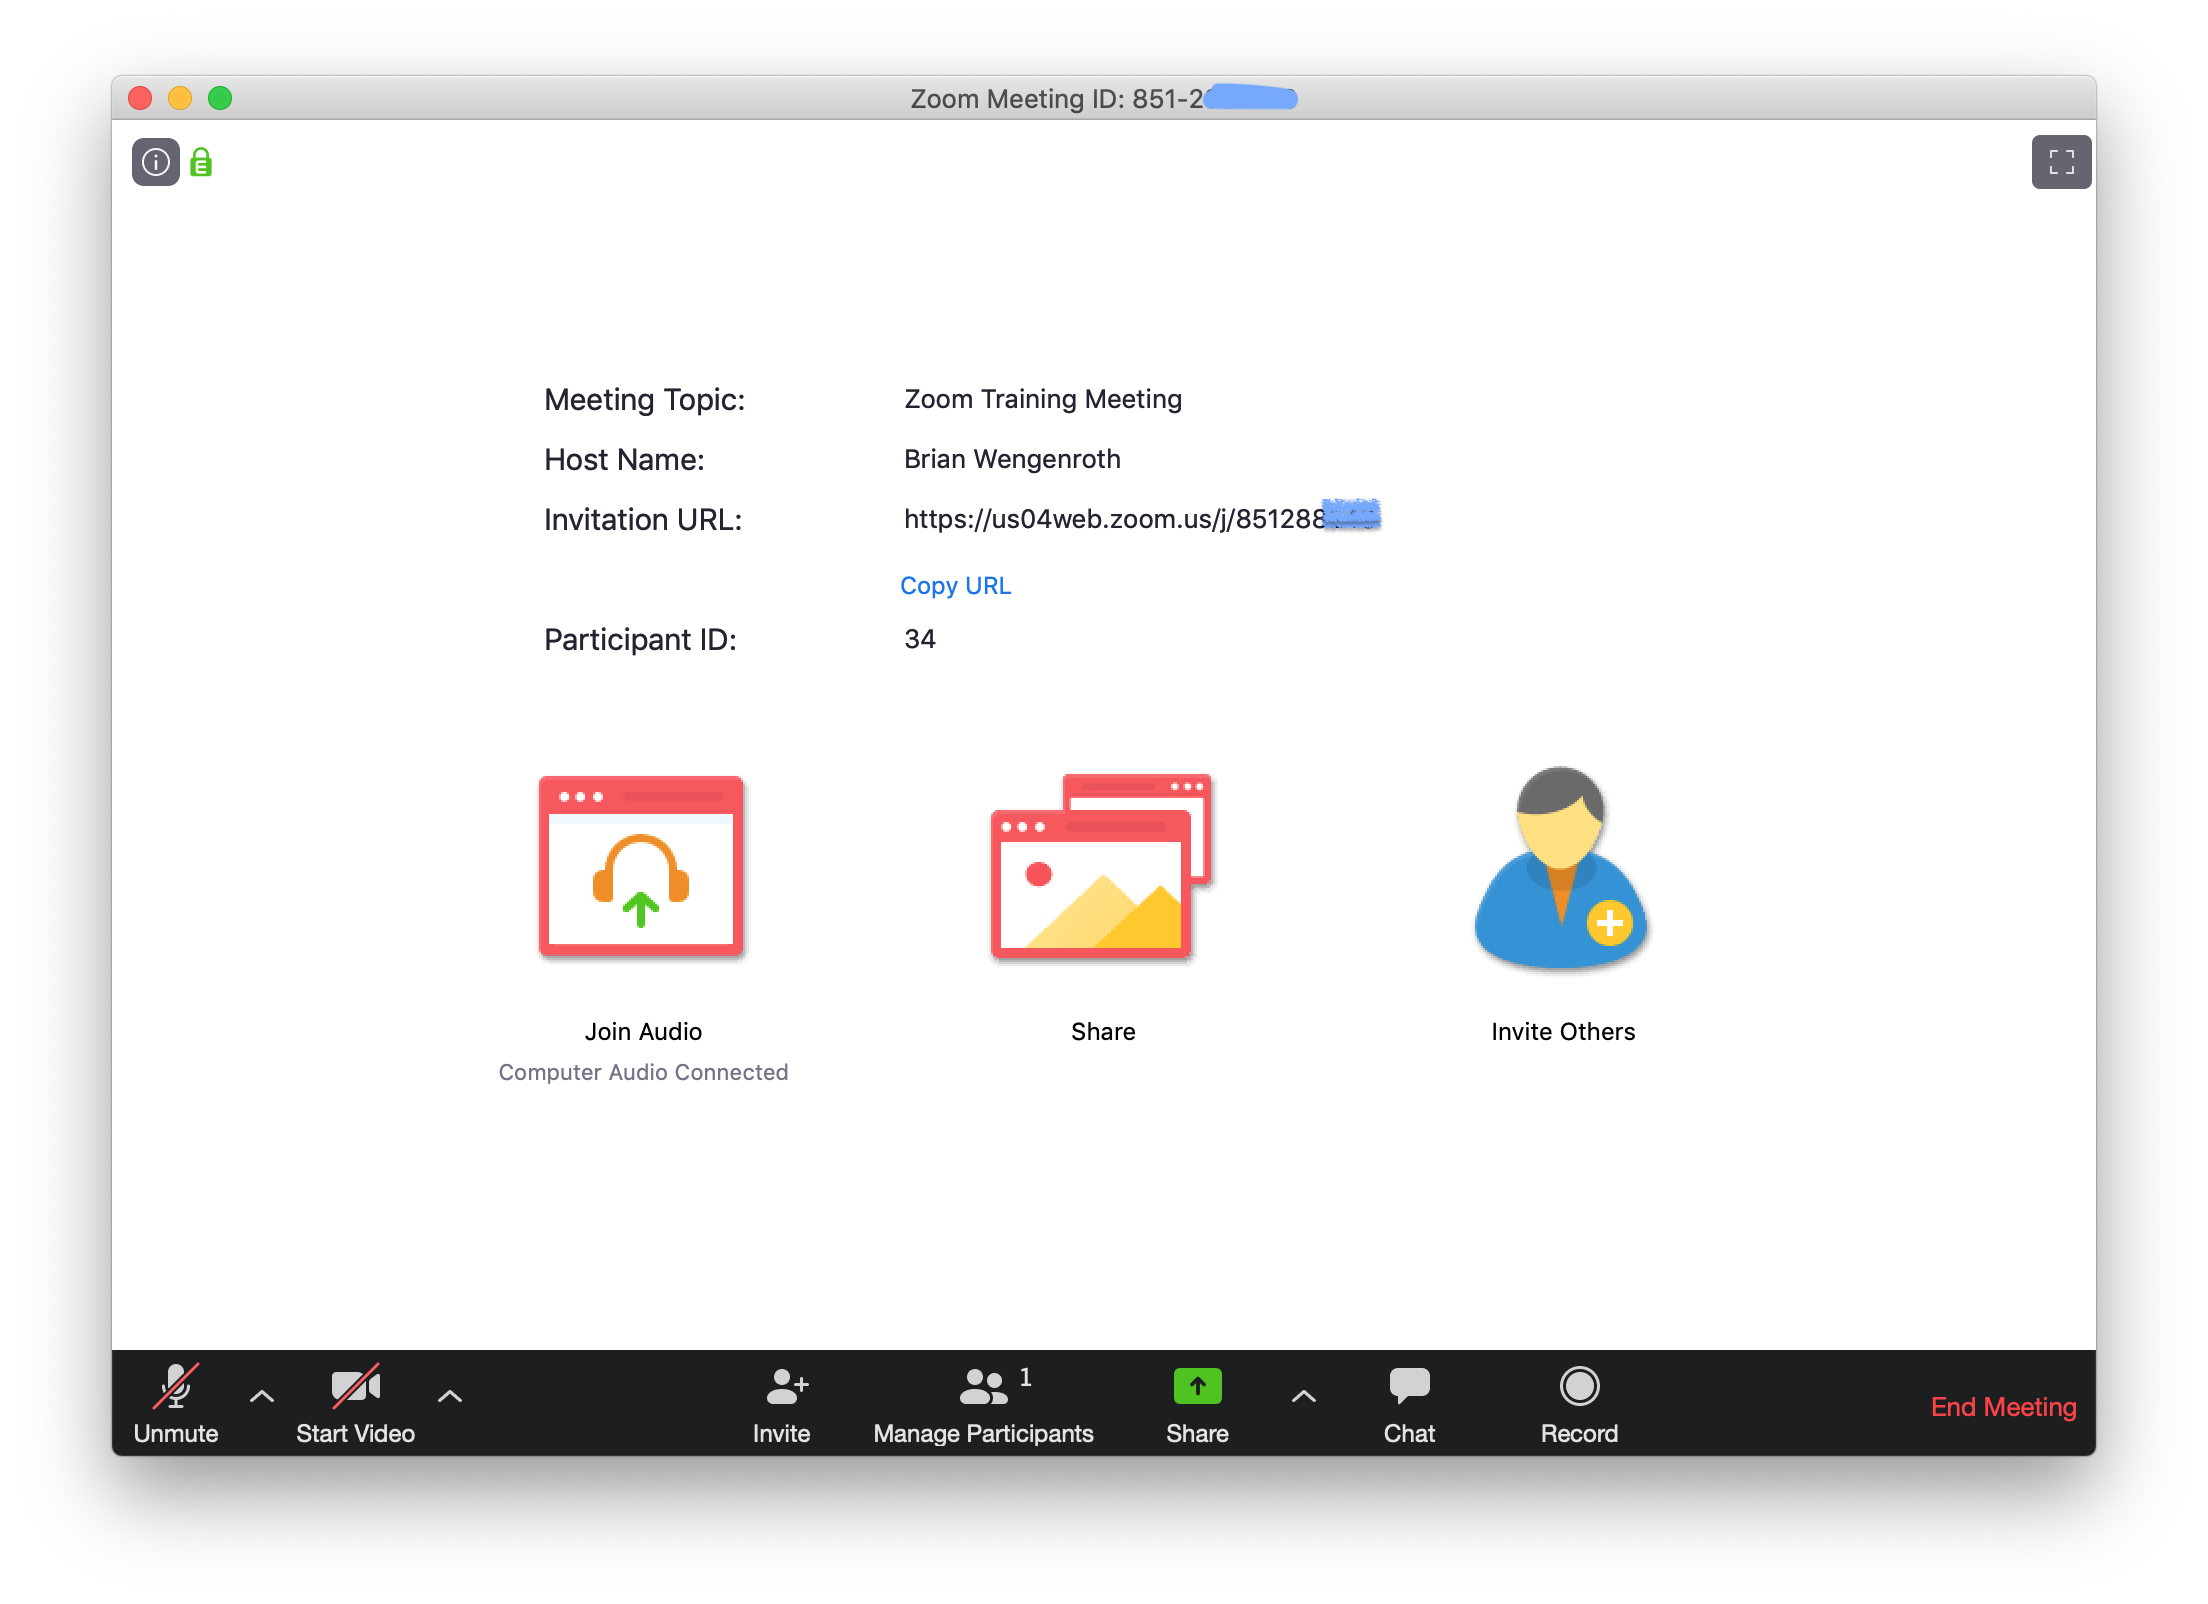The height and width of the screenshot is (1604, 2208).
Task: Click the Zoom Meeting ID title text
Action: (x=1103, y=98)
